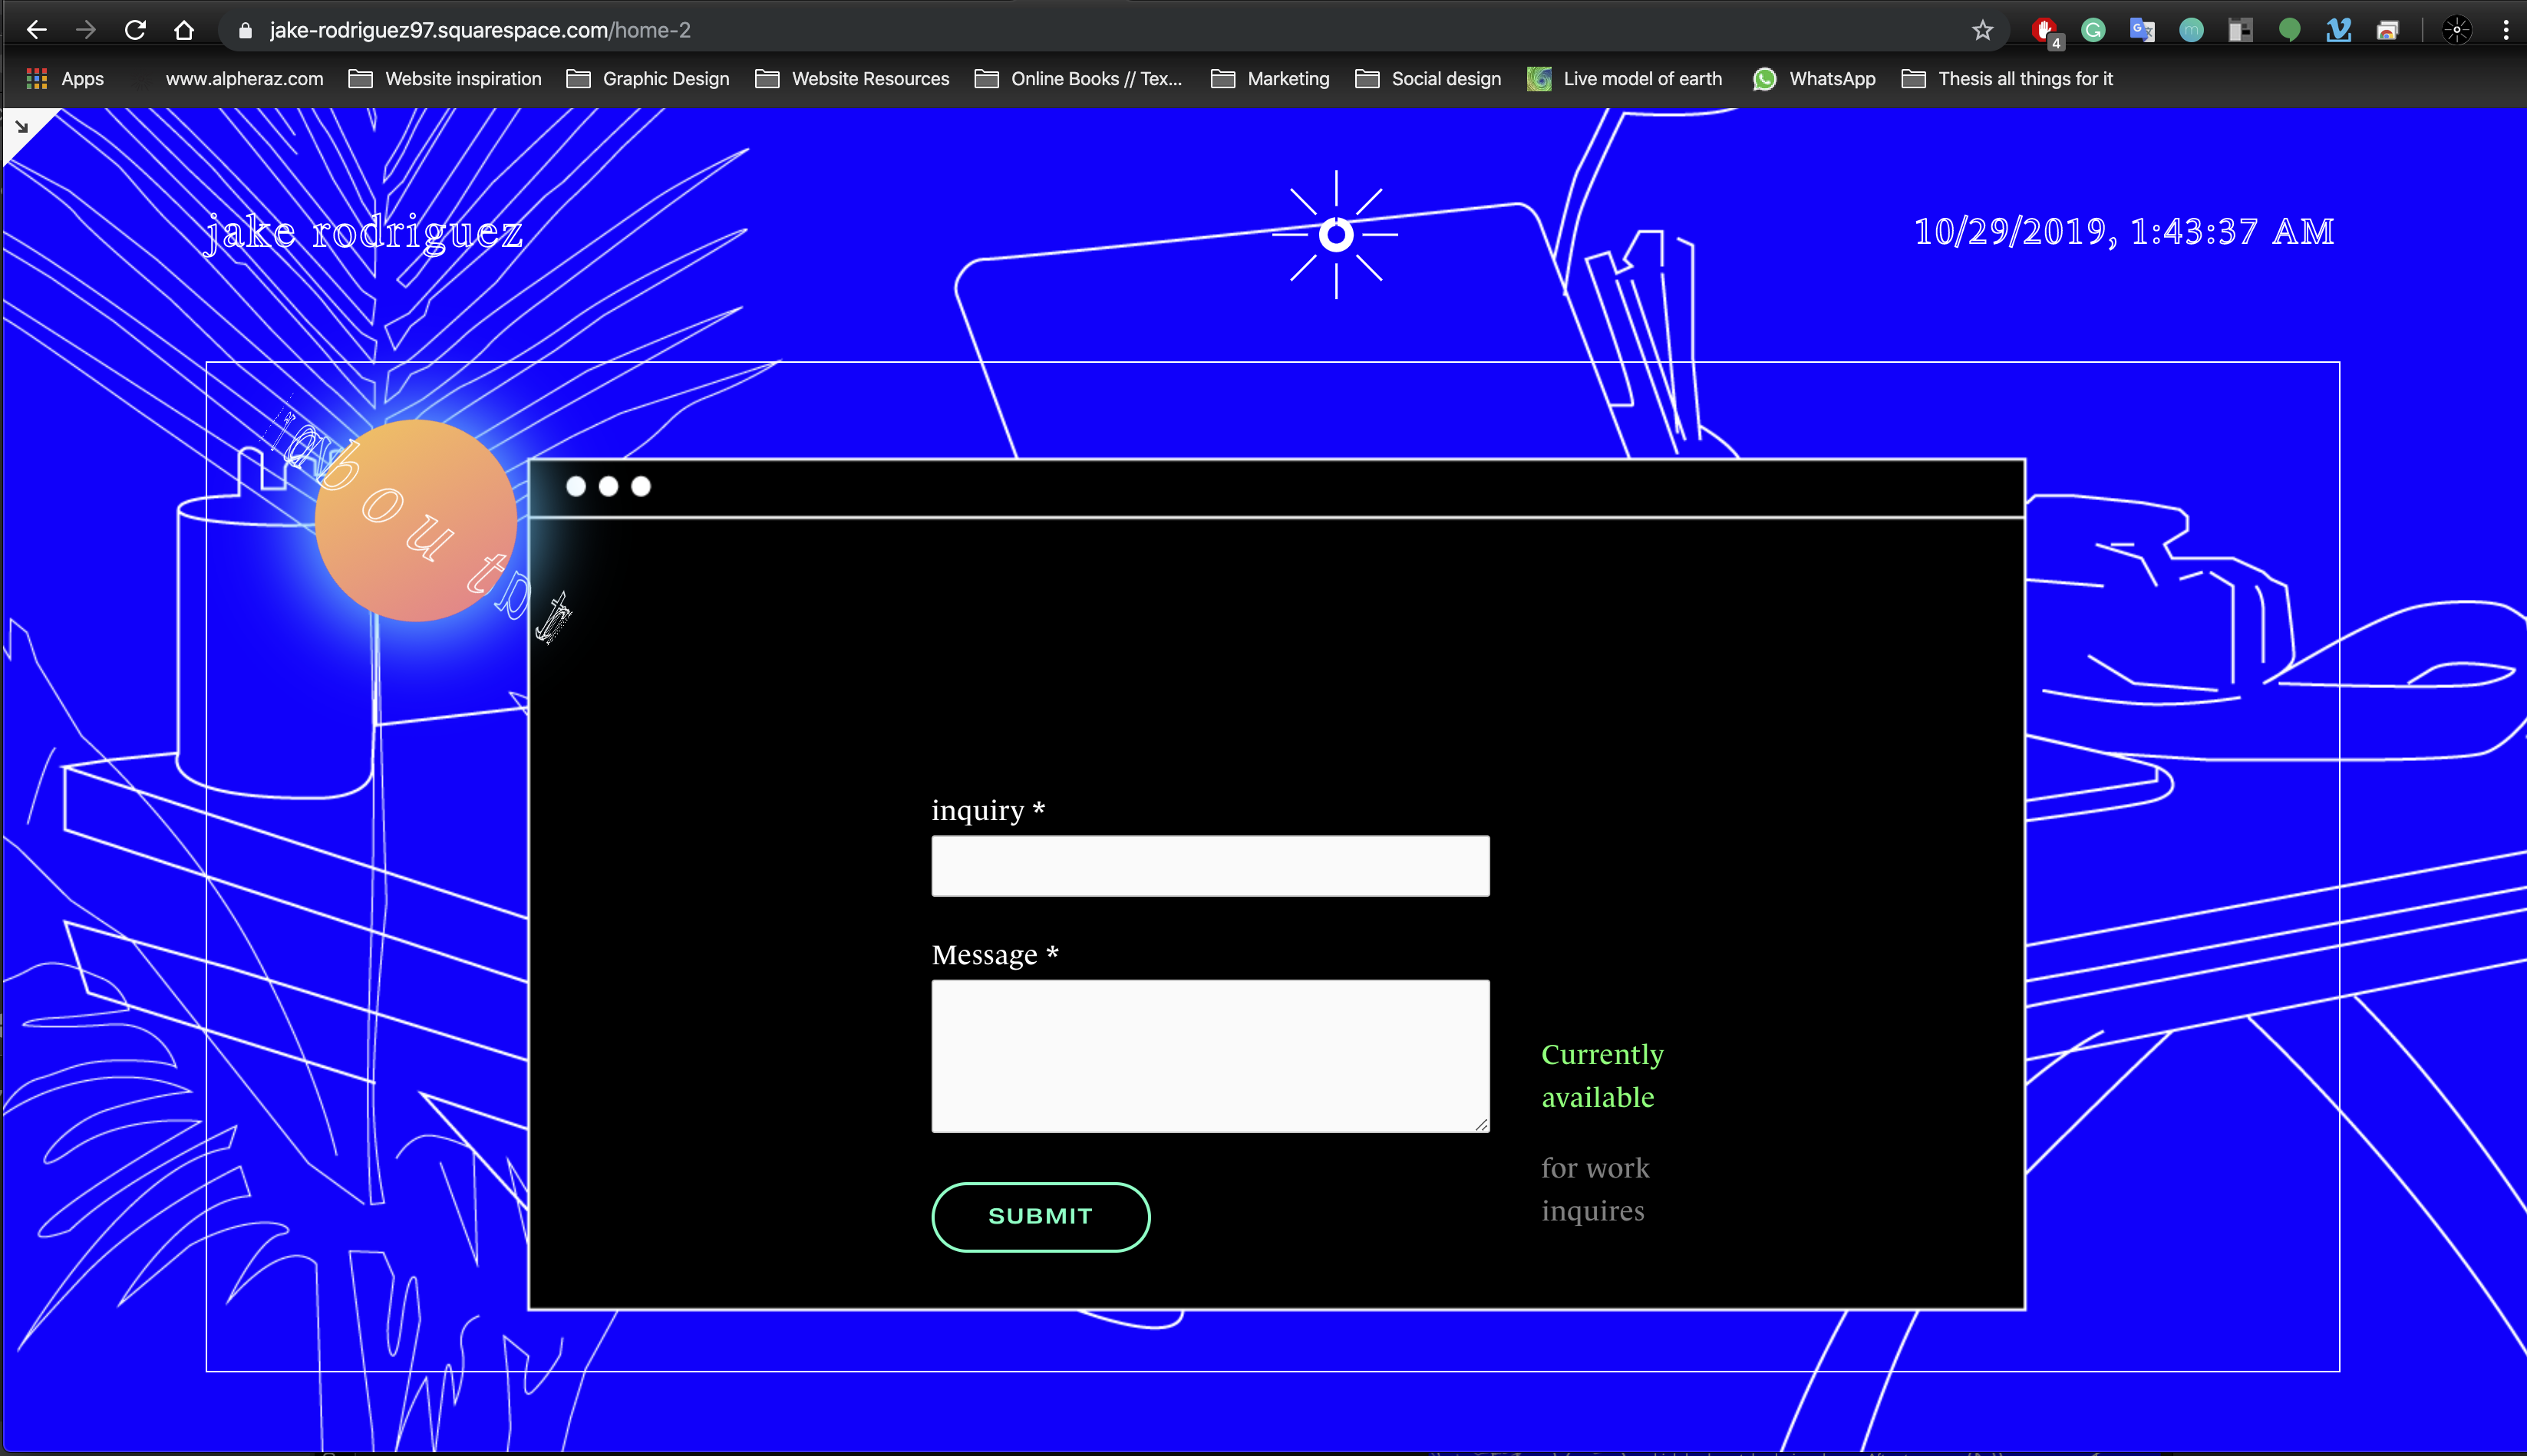
Task: Click the orange gradient about circle
Action: (x=415, y=520)
